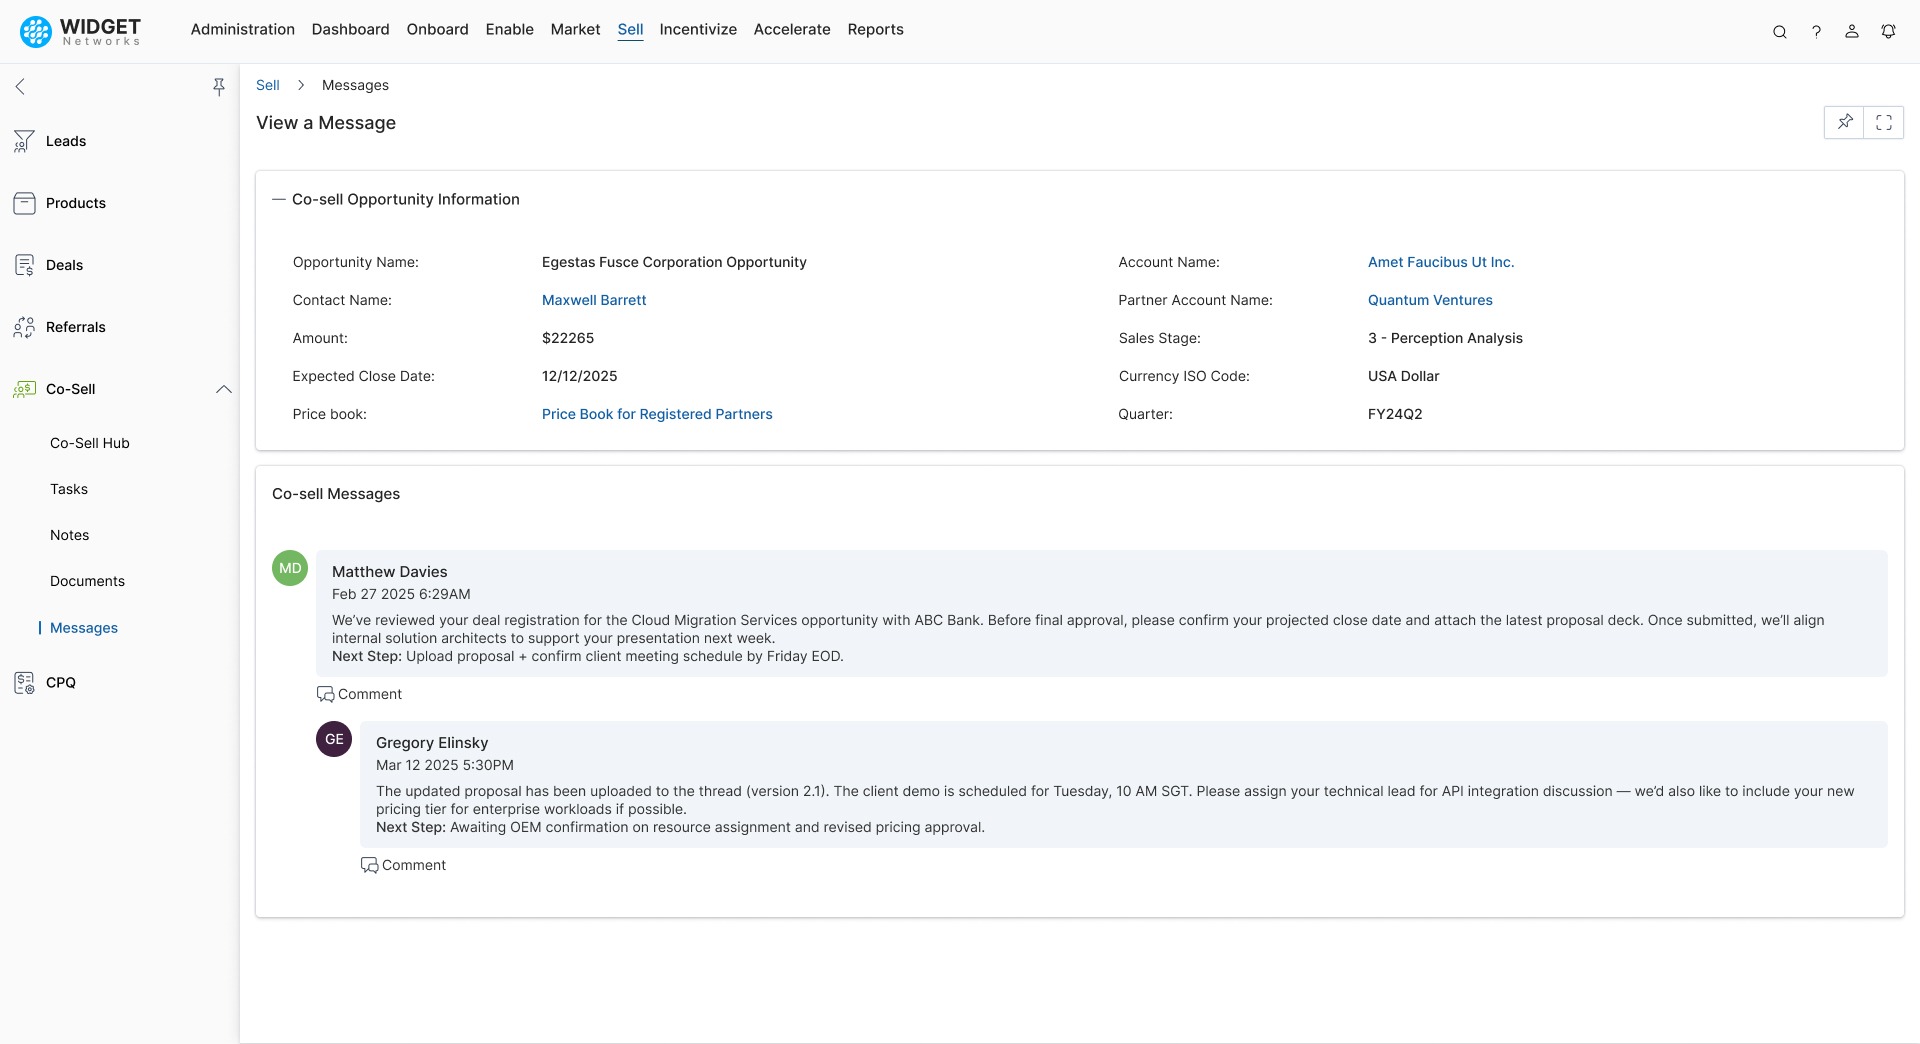The width and height of the screenshot is (1920, 1044).
Task: Open the user profile icon
Action: pos(1851,31)
